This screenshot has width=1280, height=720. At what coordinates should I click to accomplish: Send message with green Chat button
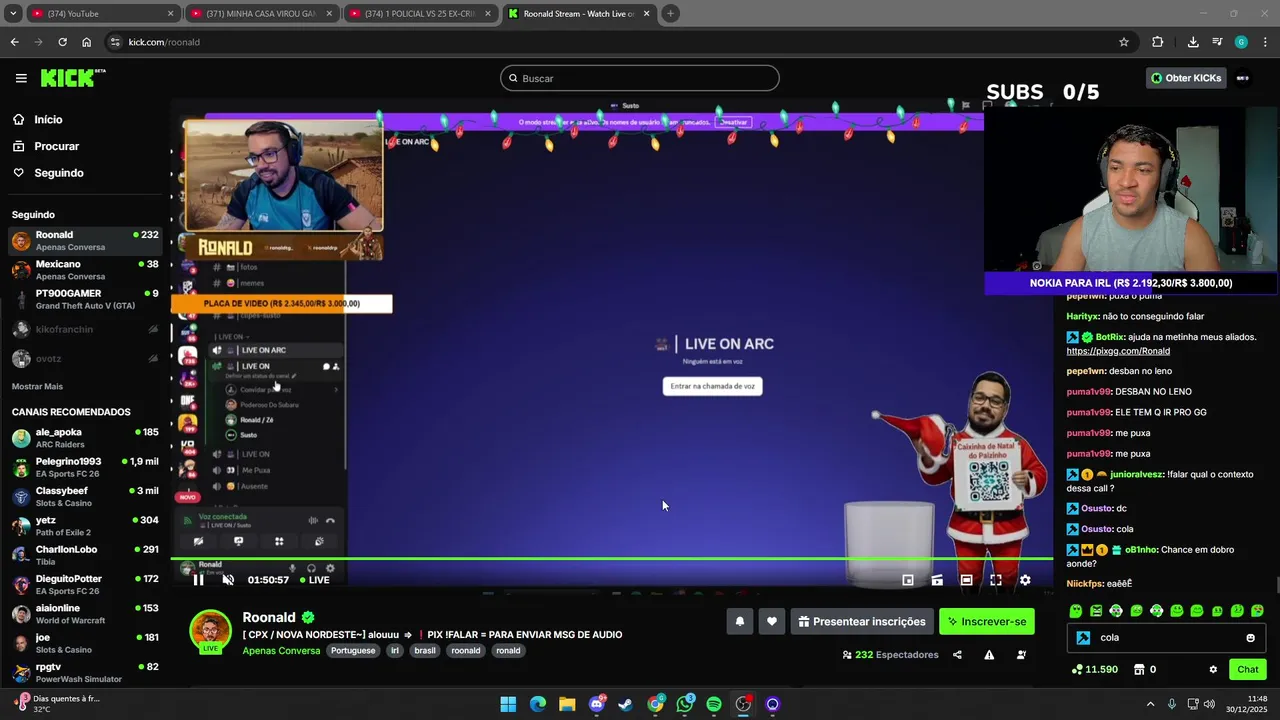[1248, 670]
